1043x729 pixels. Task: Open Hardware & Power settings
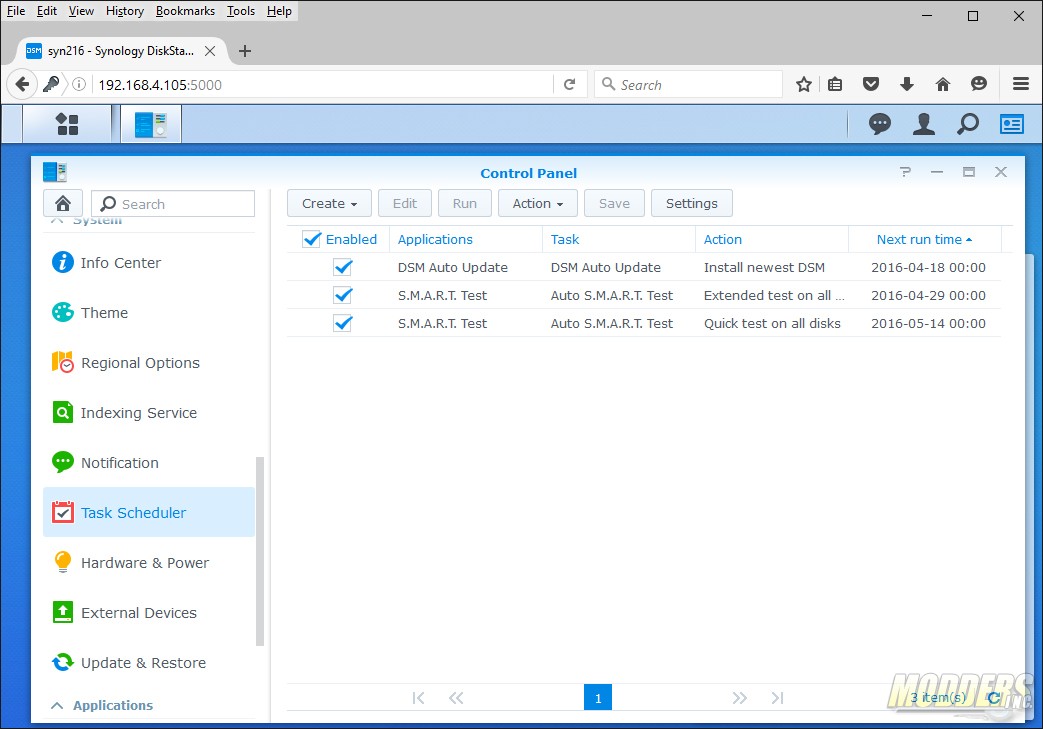(149, 563)
